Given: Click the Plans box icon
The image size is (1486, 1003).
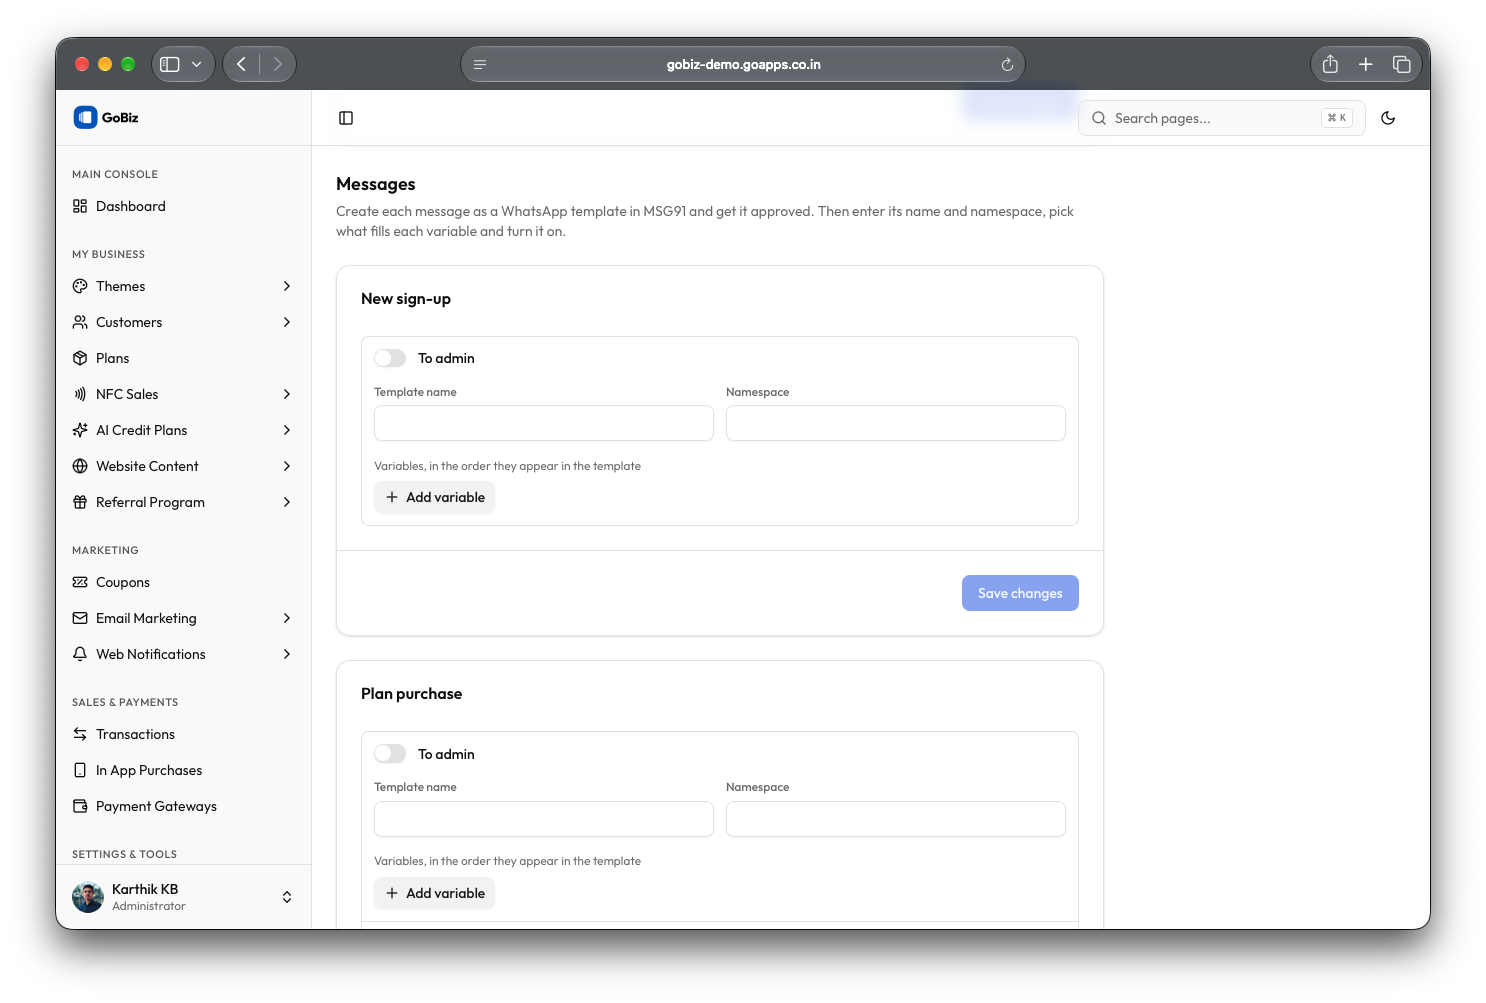Looking at the screenshot, I should point(80,358).
